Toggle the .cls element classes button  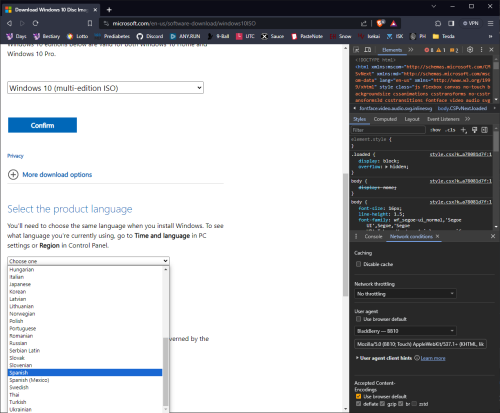coord(450,130)
